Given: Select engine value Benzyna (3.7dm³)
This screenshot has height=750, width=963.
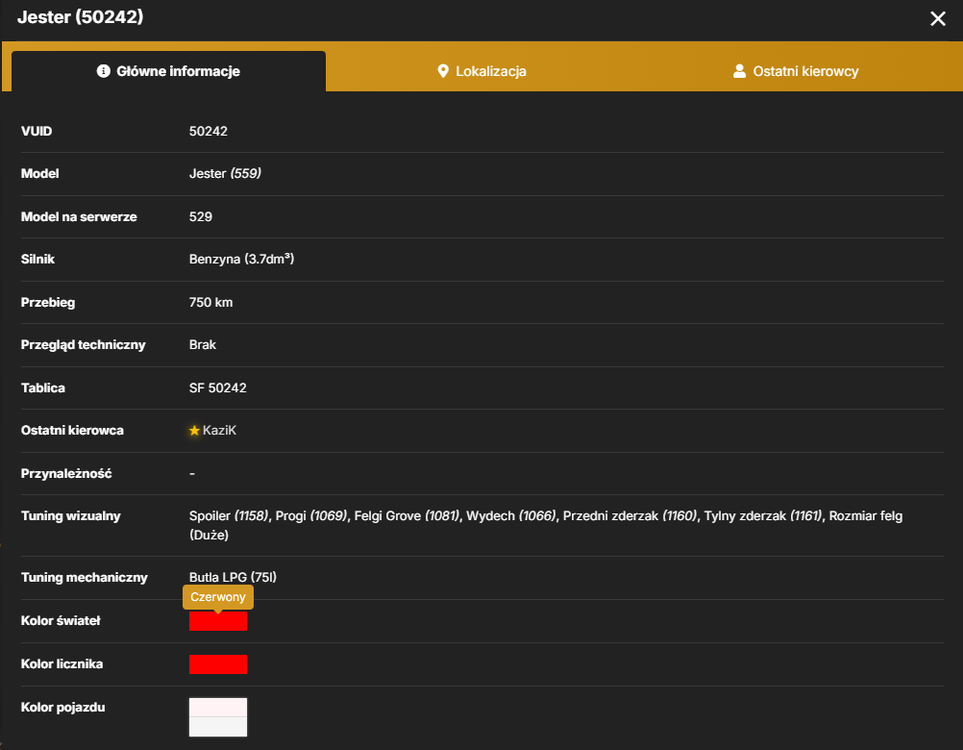Looking at the screenshot, I should [x=241, y=259].
